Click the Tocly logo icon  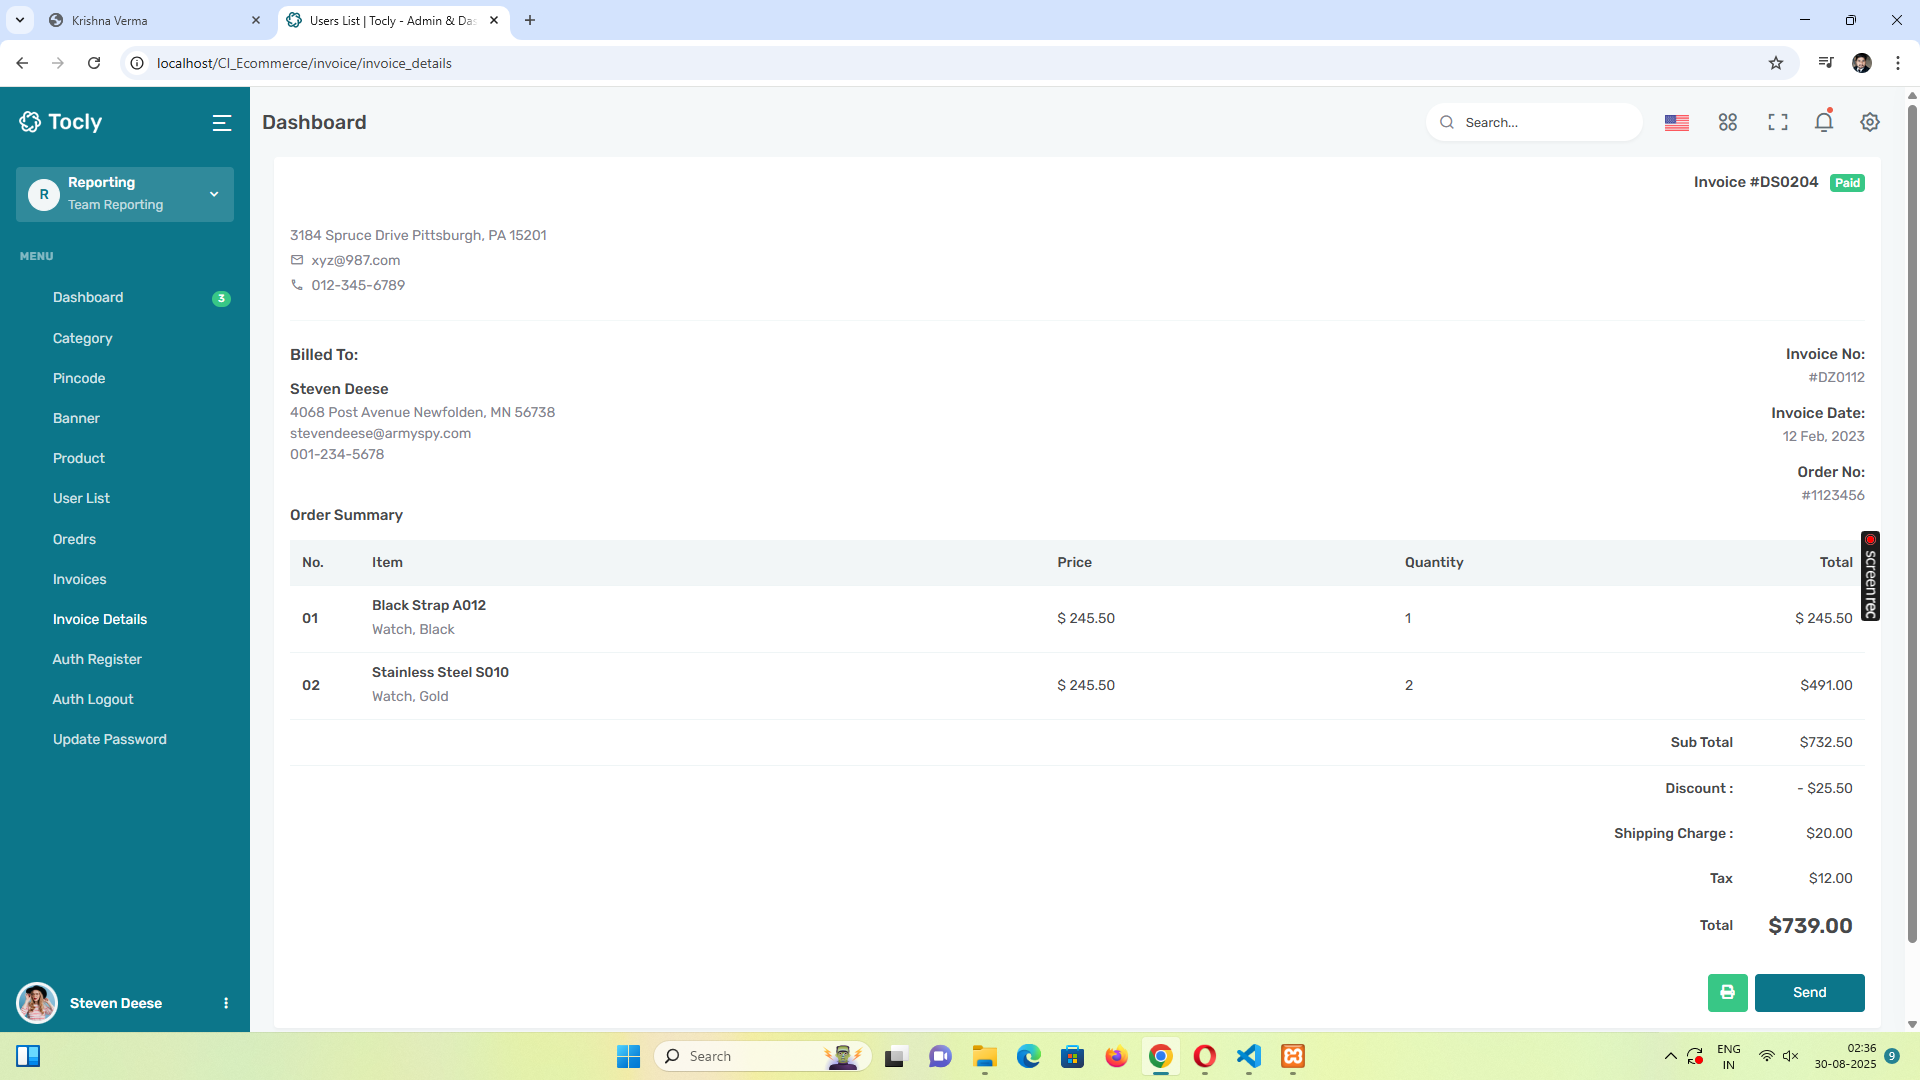30,122
